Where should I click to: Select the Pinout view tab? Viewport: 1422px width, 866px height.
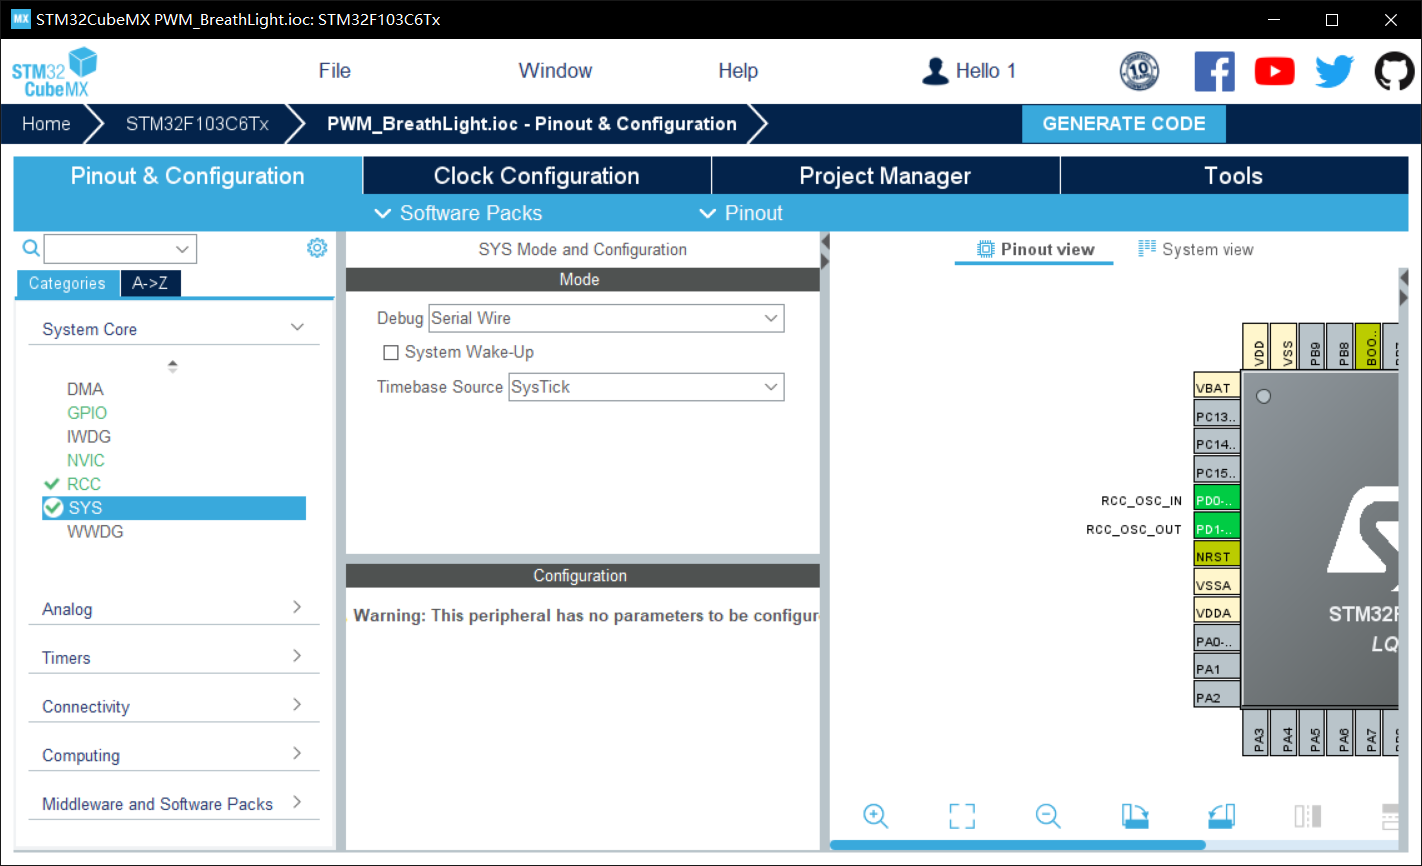click(1035, 249)
